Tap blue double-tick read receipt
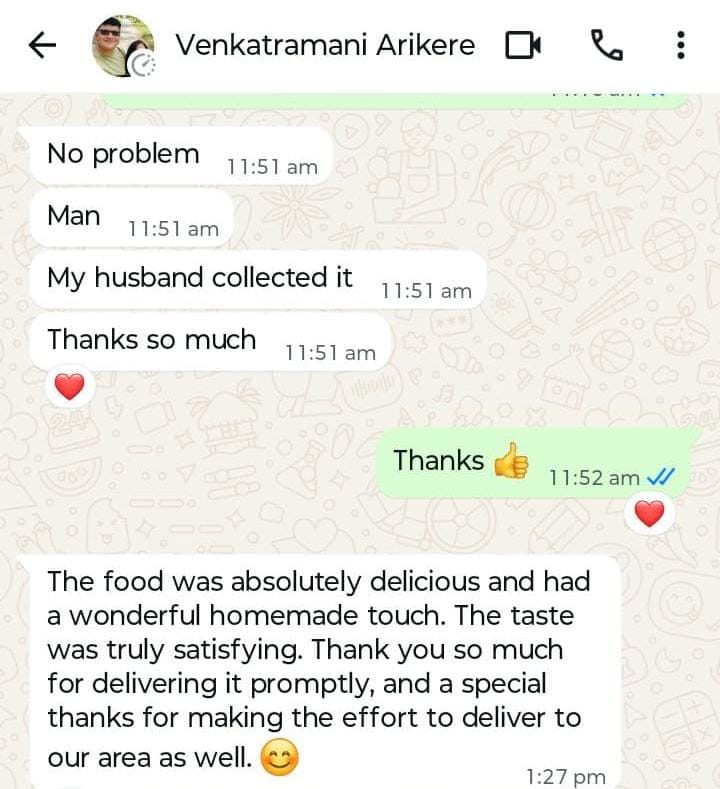The image size is (720, 789). coord(660,477)
